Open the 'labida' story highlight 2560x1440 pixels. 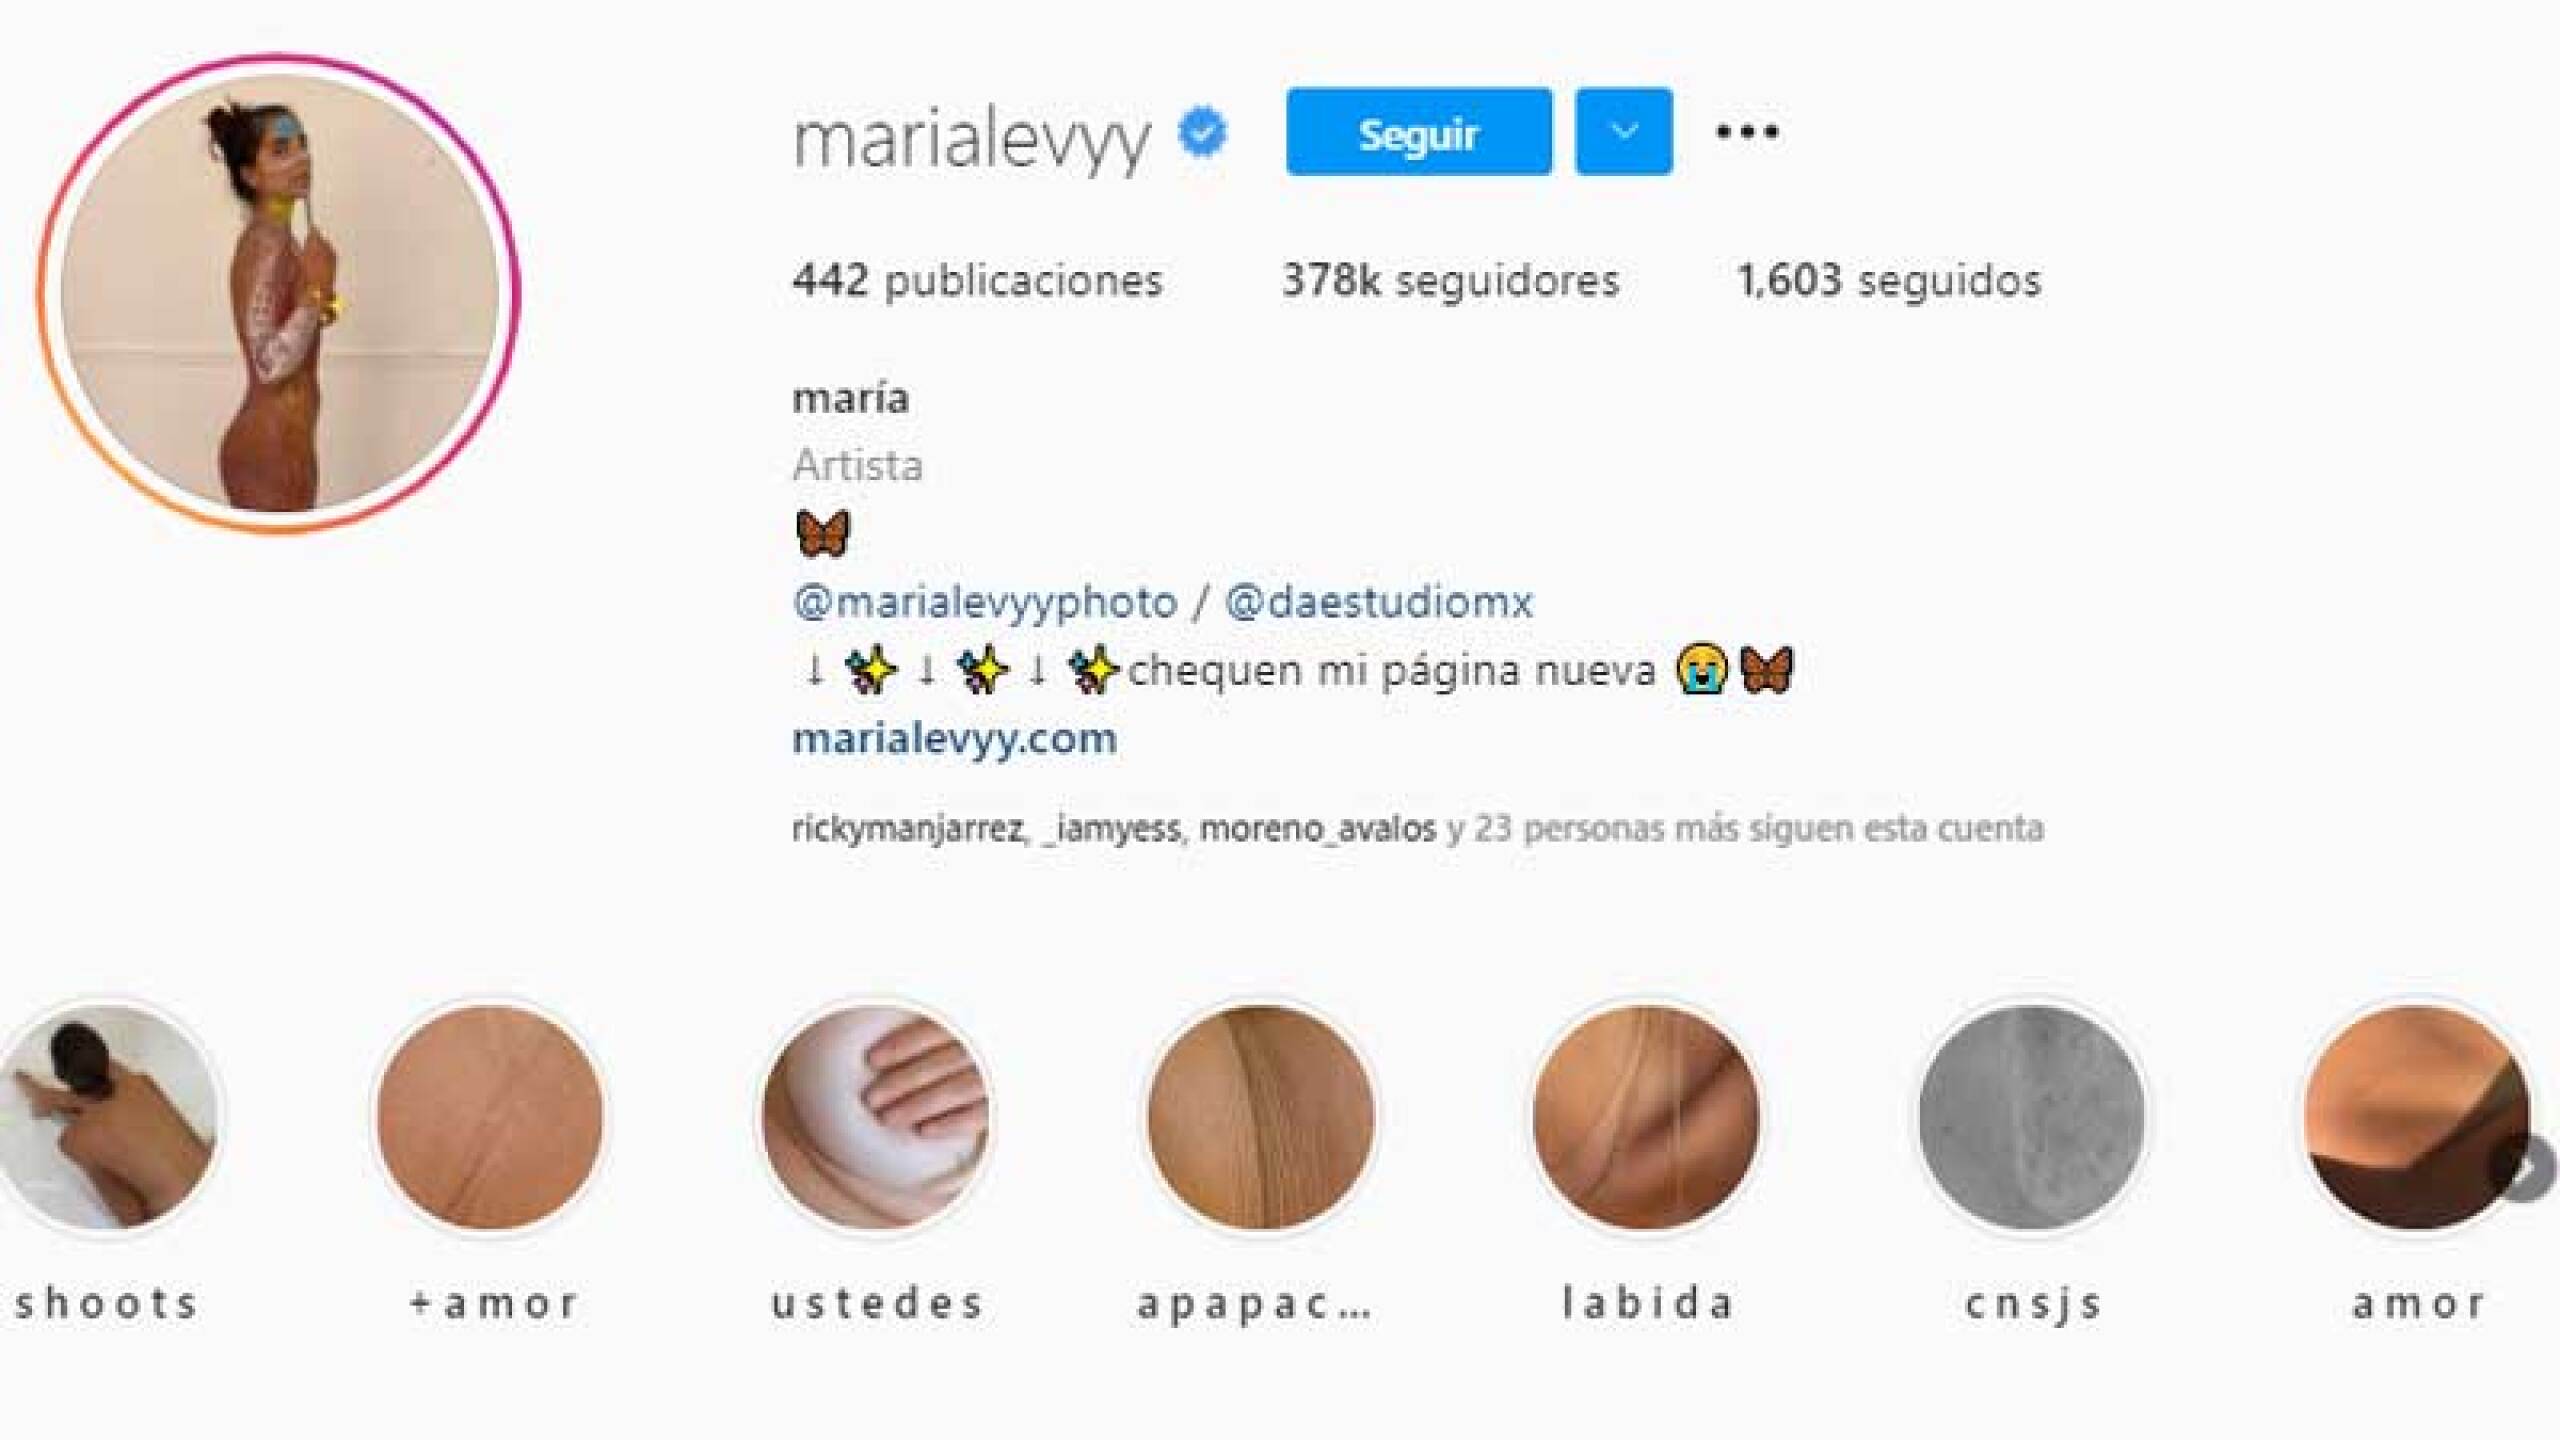point(1647,1117)
